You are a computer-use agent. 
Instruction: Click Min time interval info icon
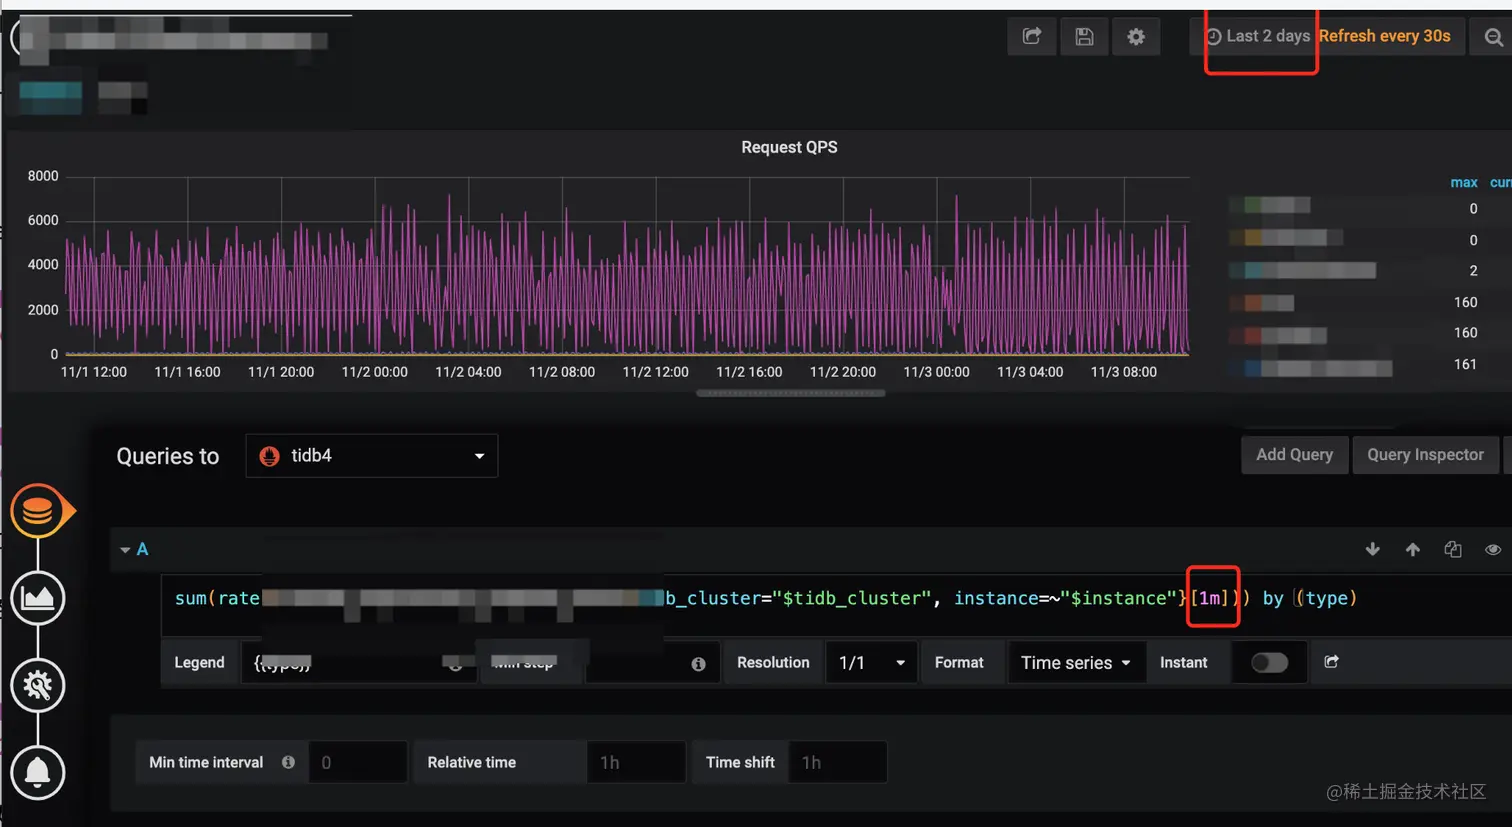[x=288, y=762]
